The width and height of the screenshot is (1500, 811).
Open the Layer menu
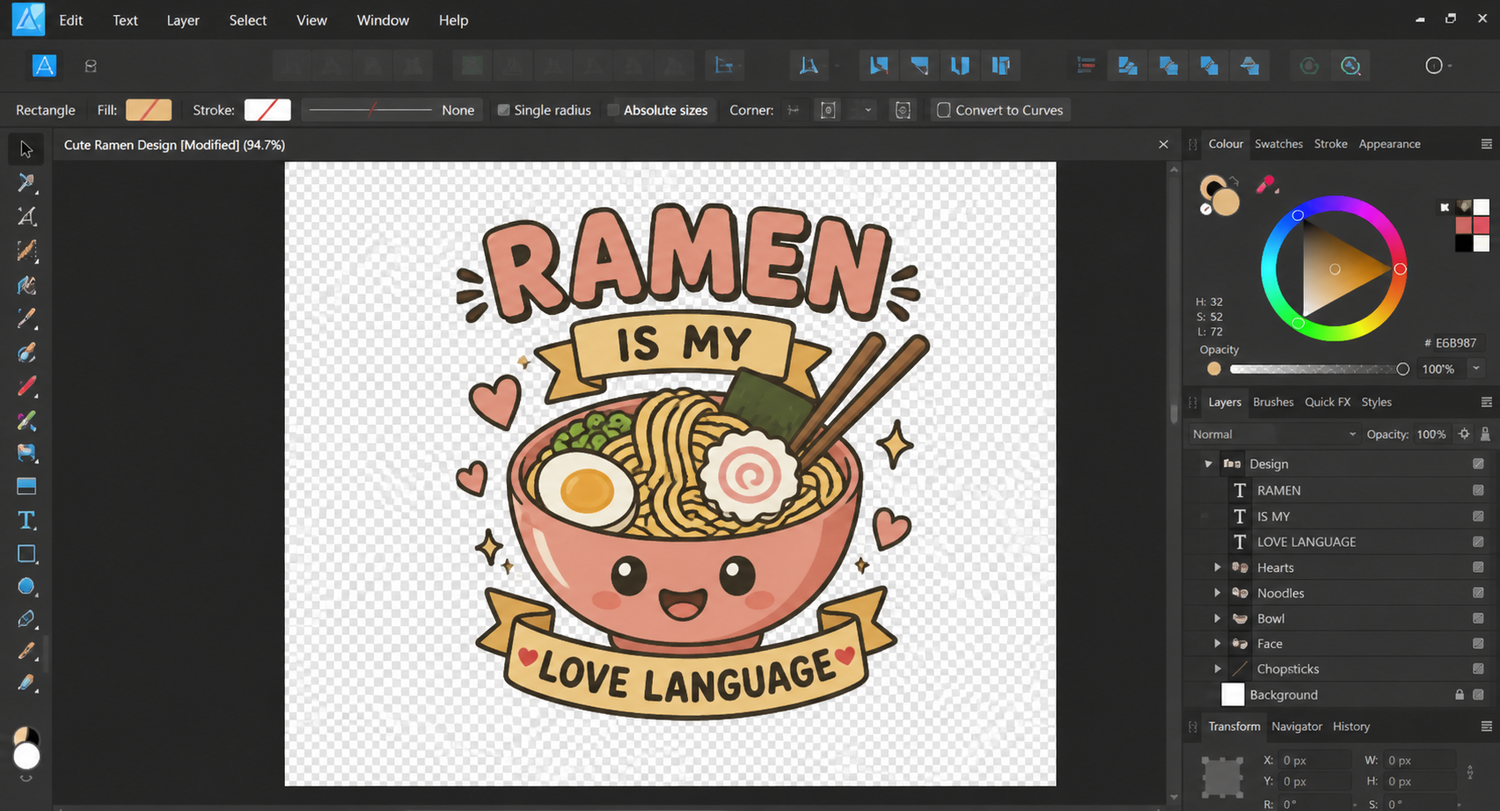point(183,20)
